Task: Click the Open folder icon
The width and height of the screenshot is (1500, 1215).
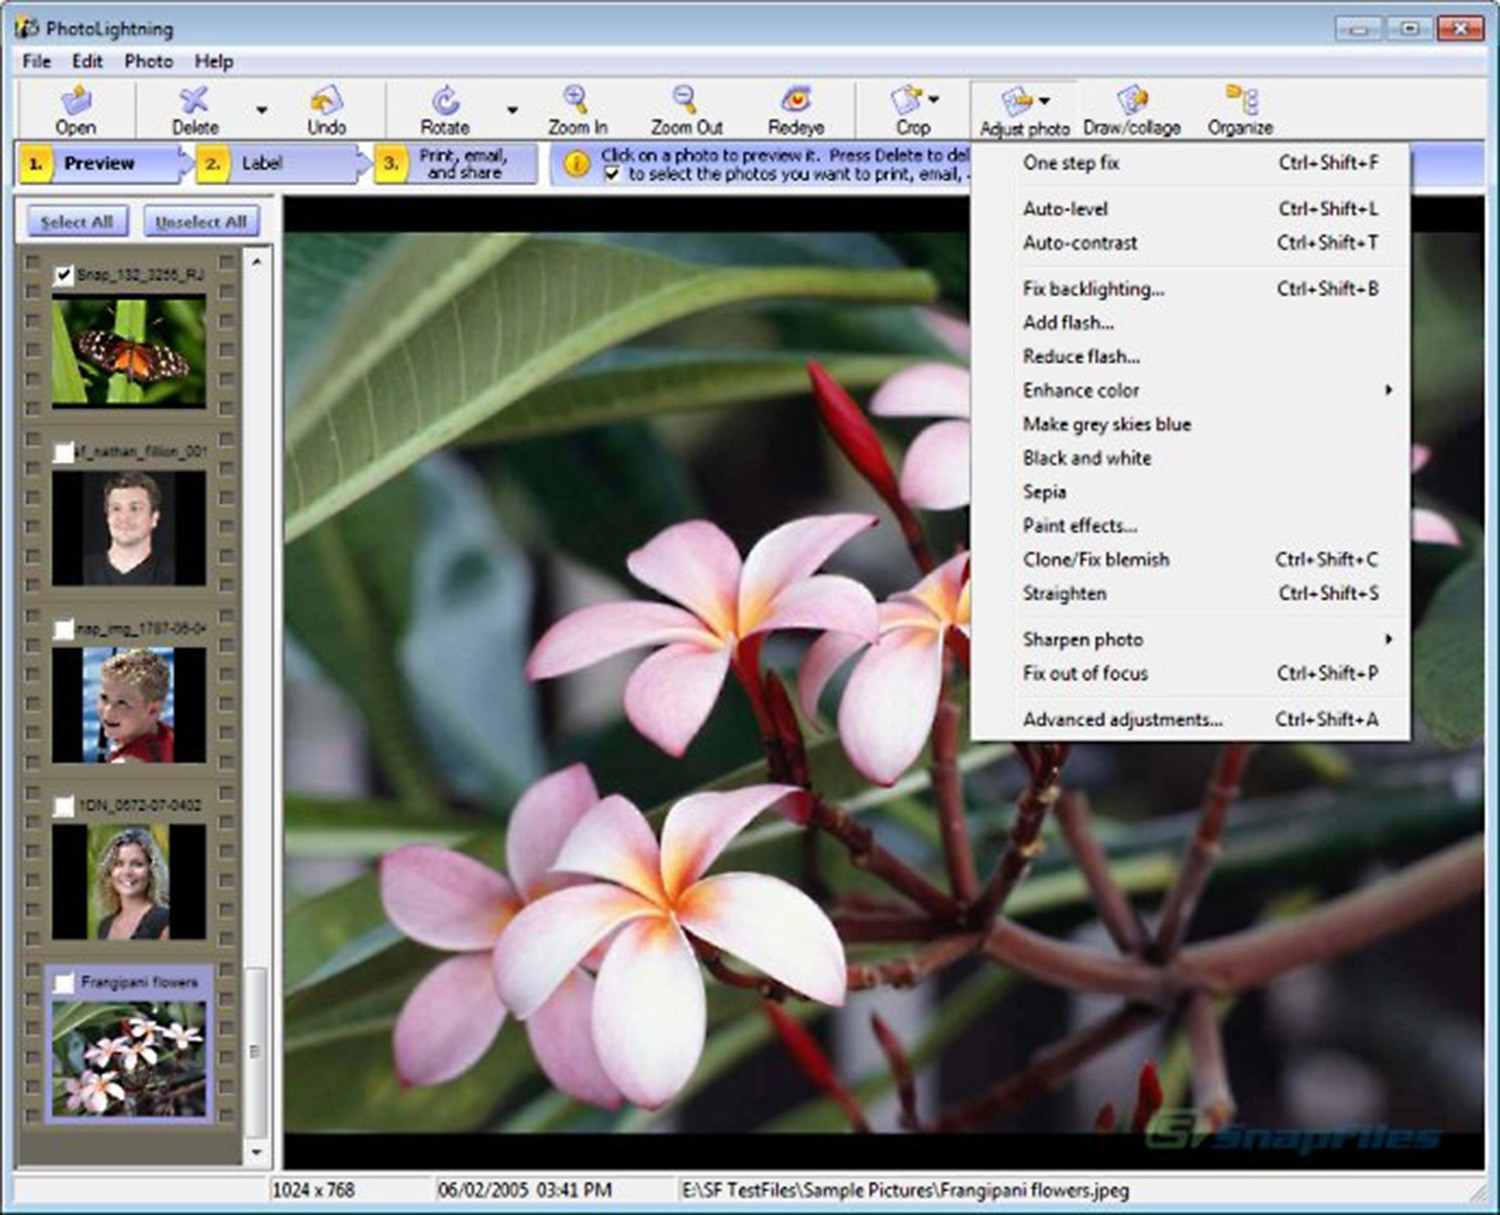Action: [76, 100]
